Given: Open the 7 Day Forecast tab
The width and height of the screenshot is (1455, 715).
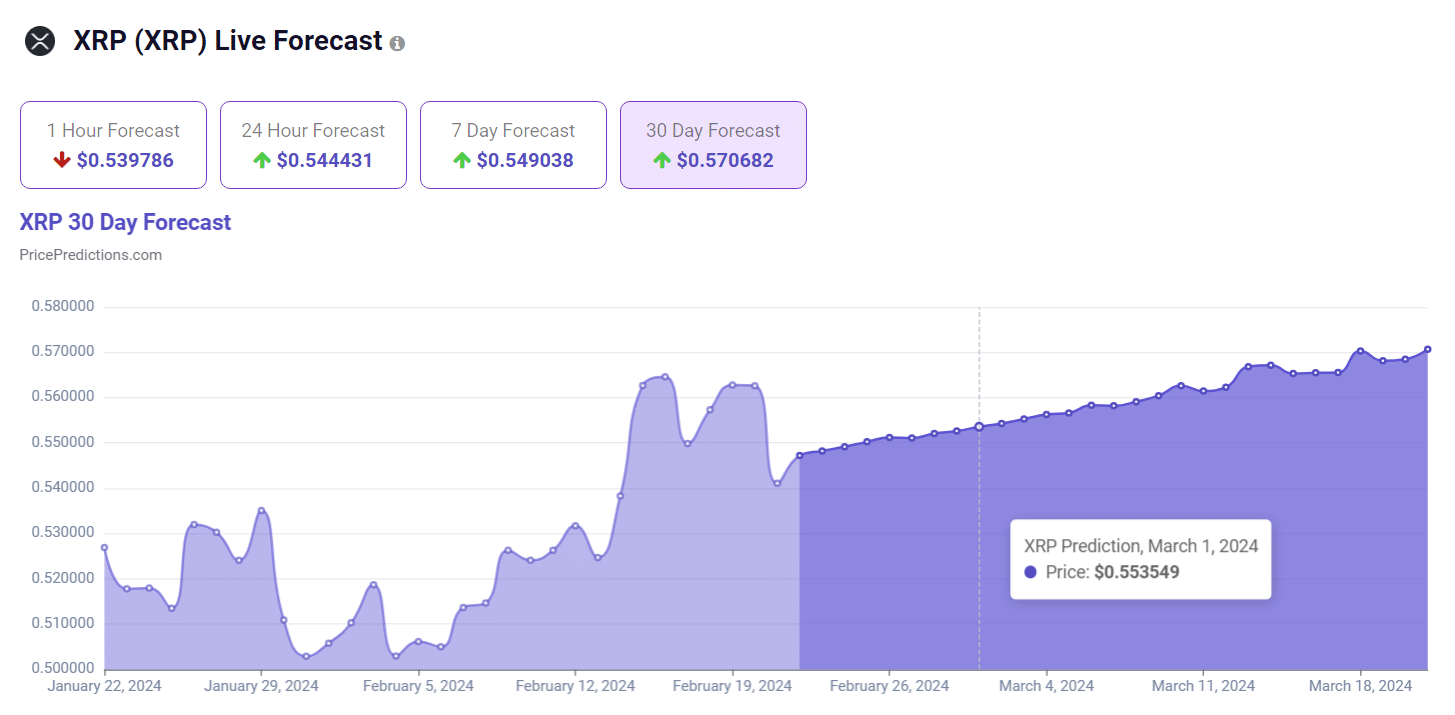Looking at the screenshot, I should click(x=513, y=145).
